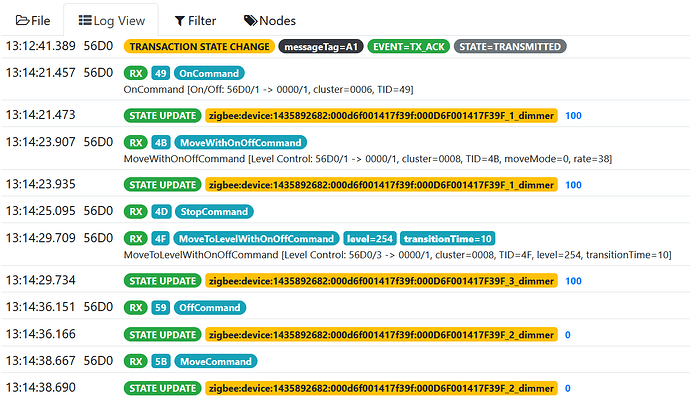
Task: Click the MoveToLevelWithOnOffCommand badge
Action: pyautogui.click(x=257, y=239)
